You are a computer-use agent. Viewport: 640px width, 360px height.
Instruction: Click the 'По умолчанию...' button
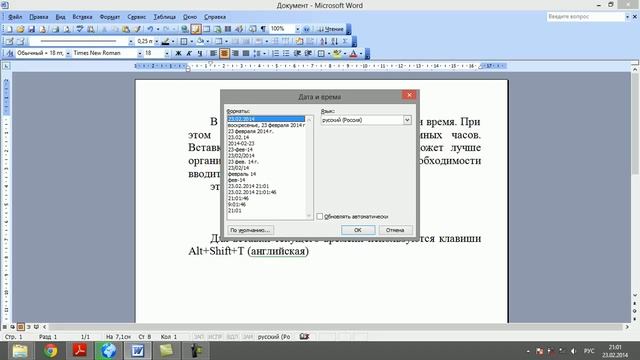(250, 230)
